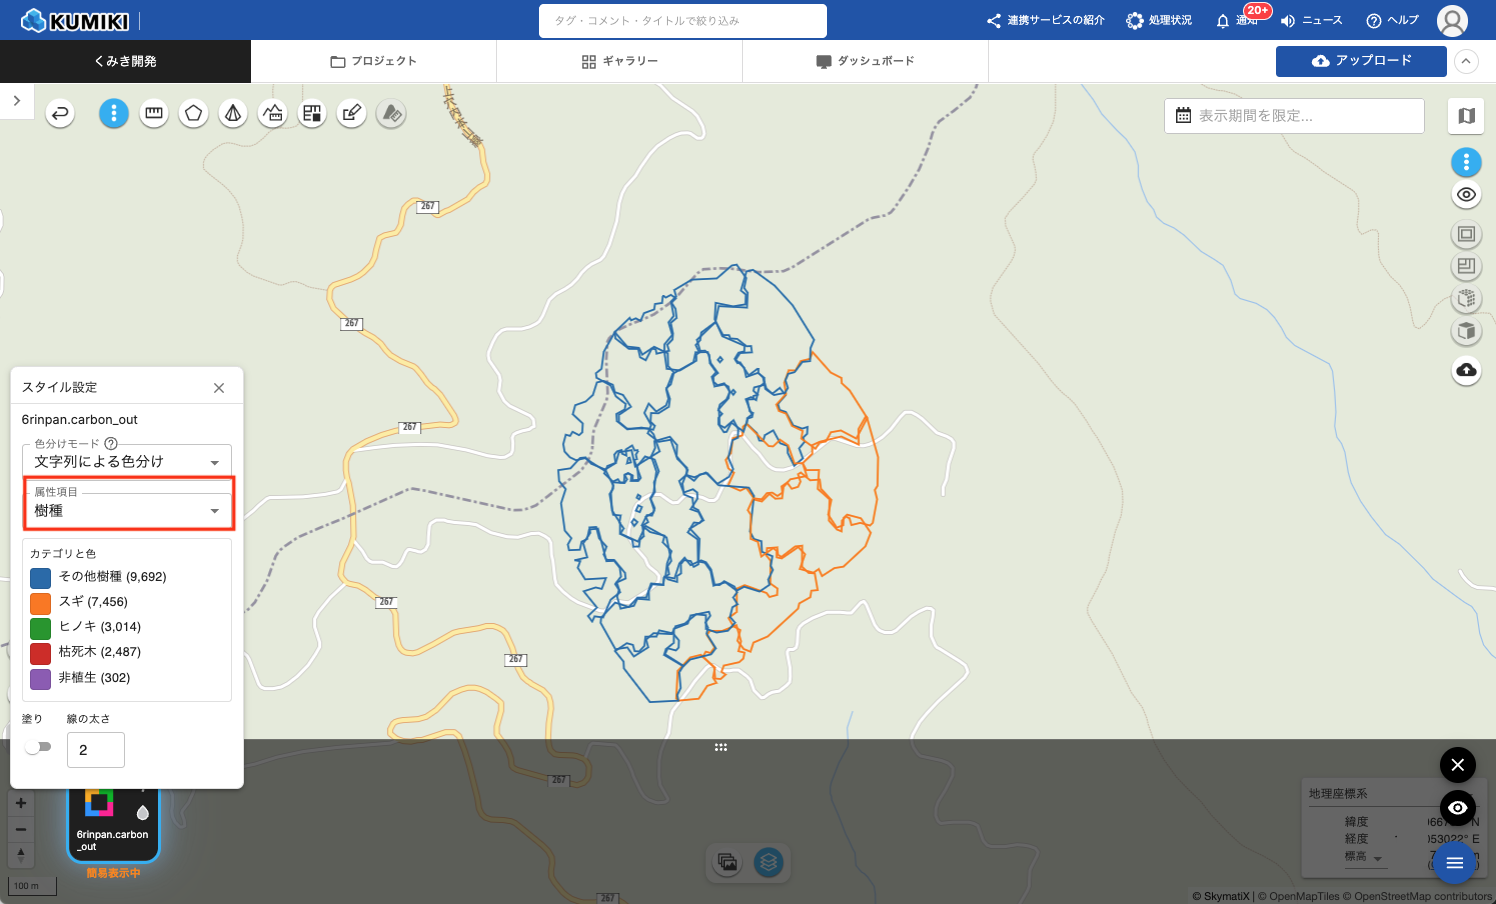
Task: Open the 属性項目 樹種 dropdown
Action: [x=127, y=510]
